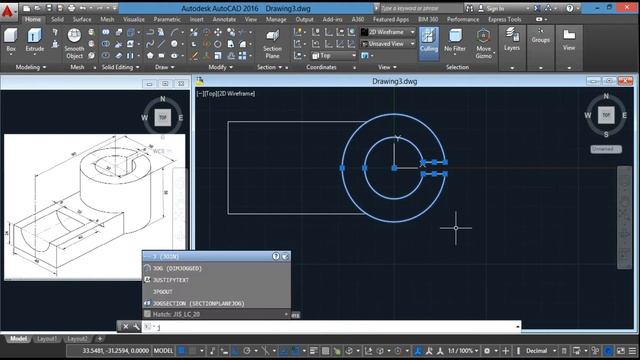Screen dimensions: 640x360
Task: Click the No Filter selection icon
Action: click(455, 40)
